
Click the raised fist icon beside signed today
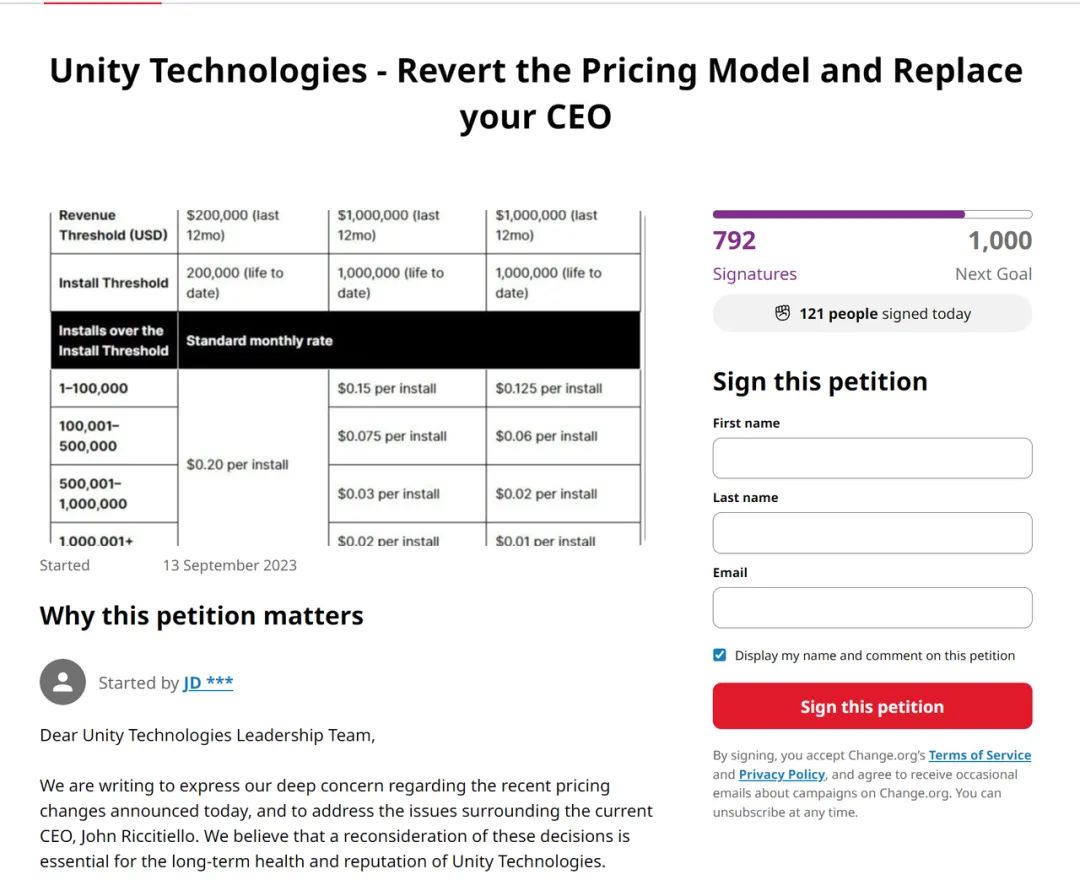[783, 314]
